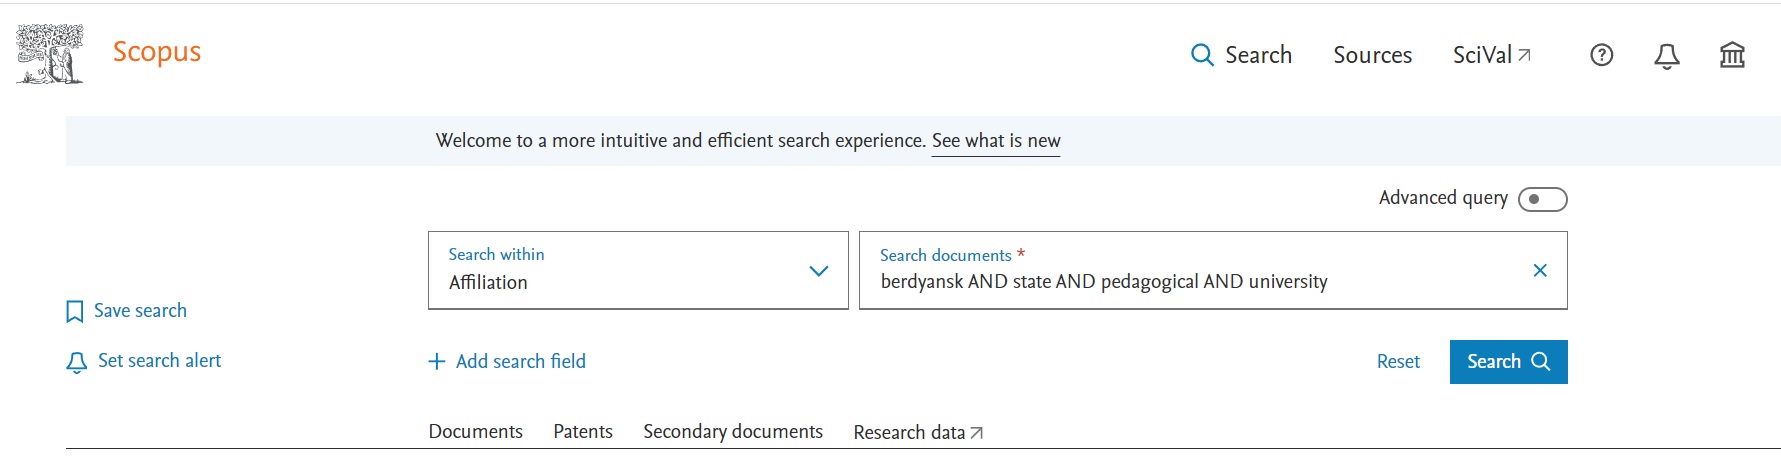Image resolution: width=1781 pixels, height=457 pixels.
Task: Open notifications bell icon
Action: click(x=1666, y=56)
